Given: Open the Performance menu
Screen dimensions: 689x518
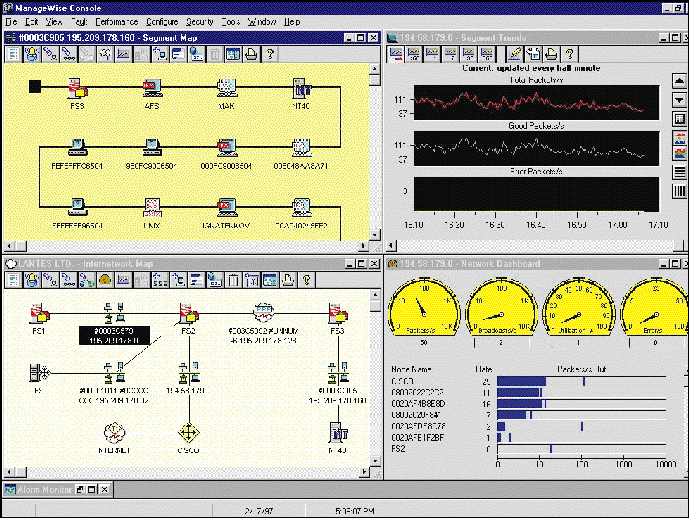Looking at the screenshot, I should (x=116, y=22).
